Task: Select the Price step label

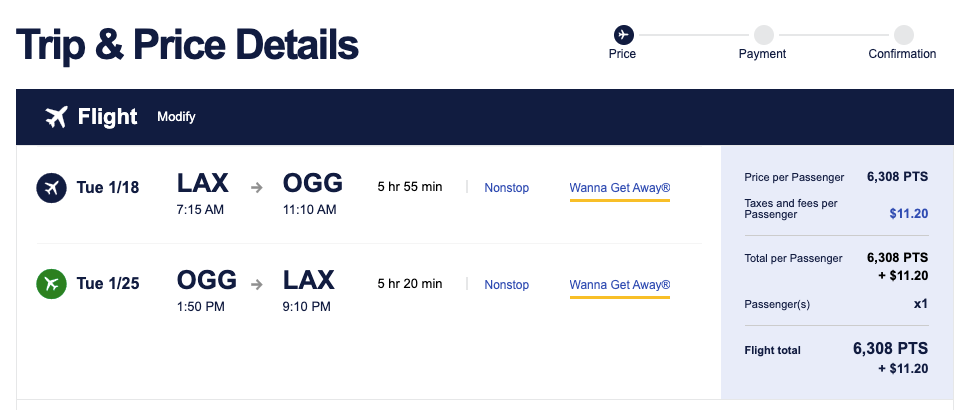Action: point(622,54)
